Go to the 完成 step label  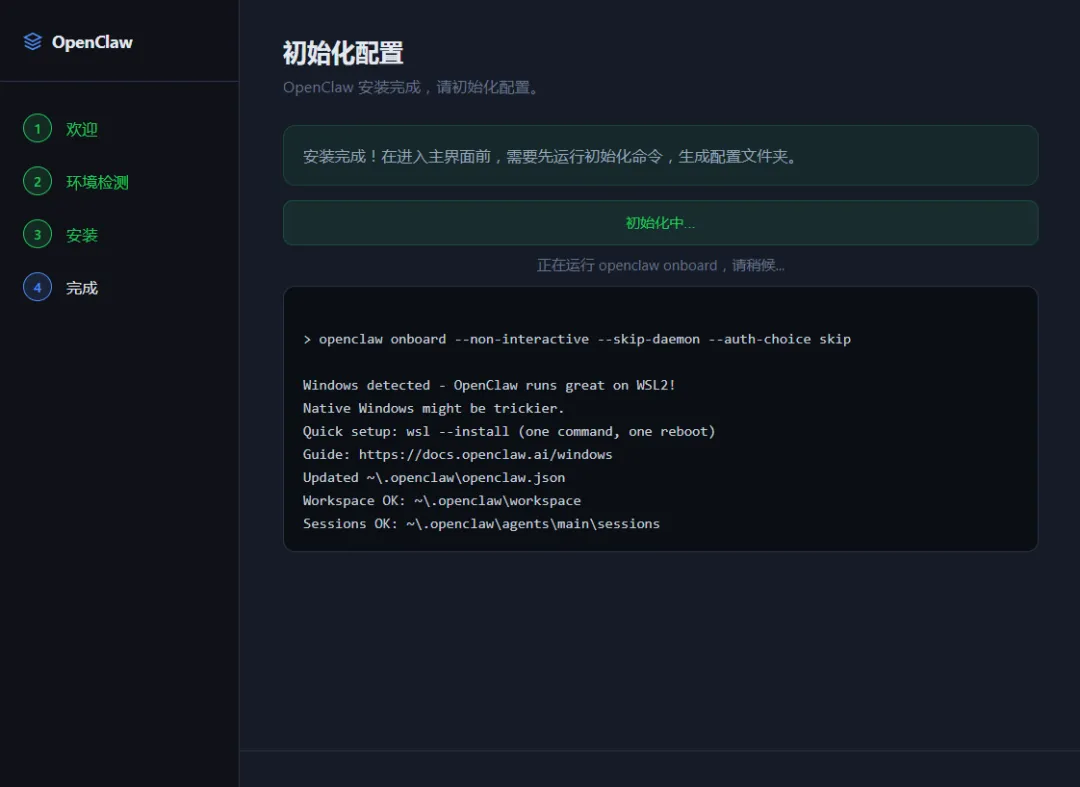[82, 288]
